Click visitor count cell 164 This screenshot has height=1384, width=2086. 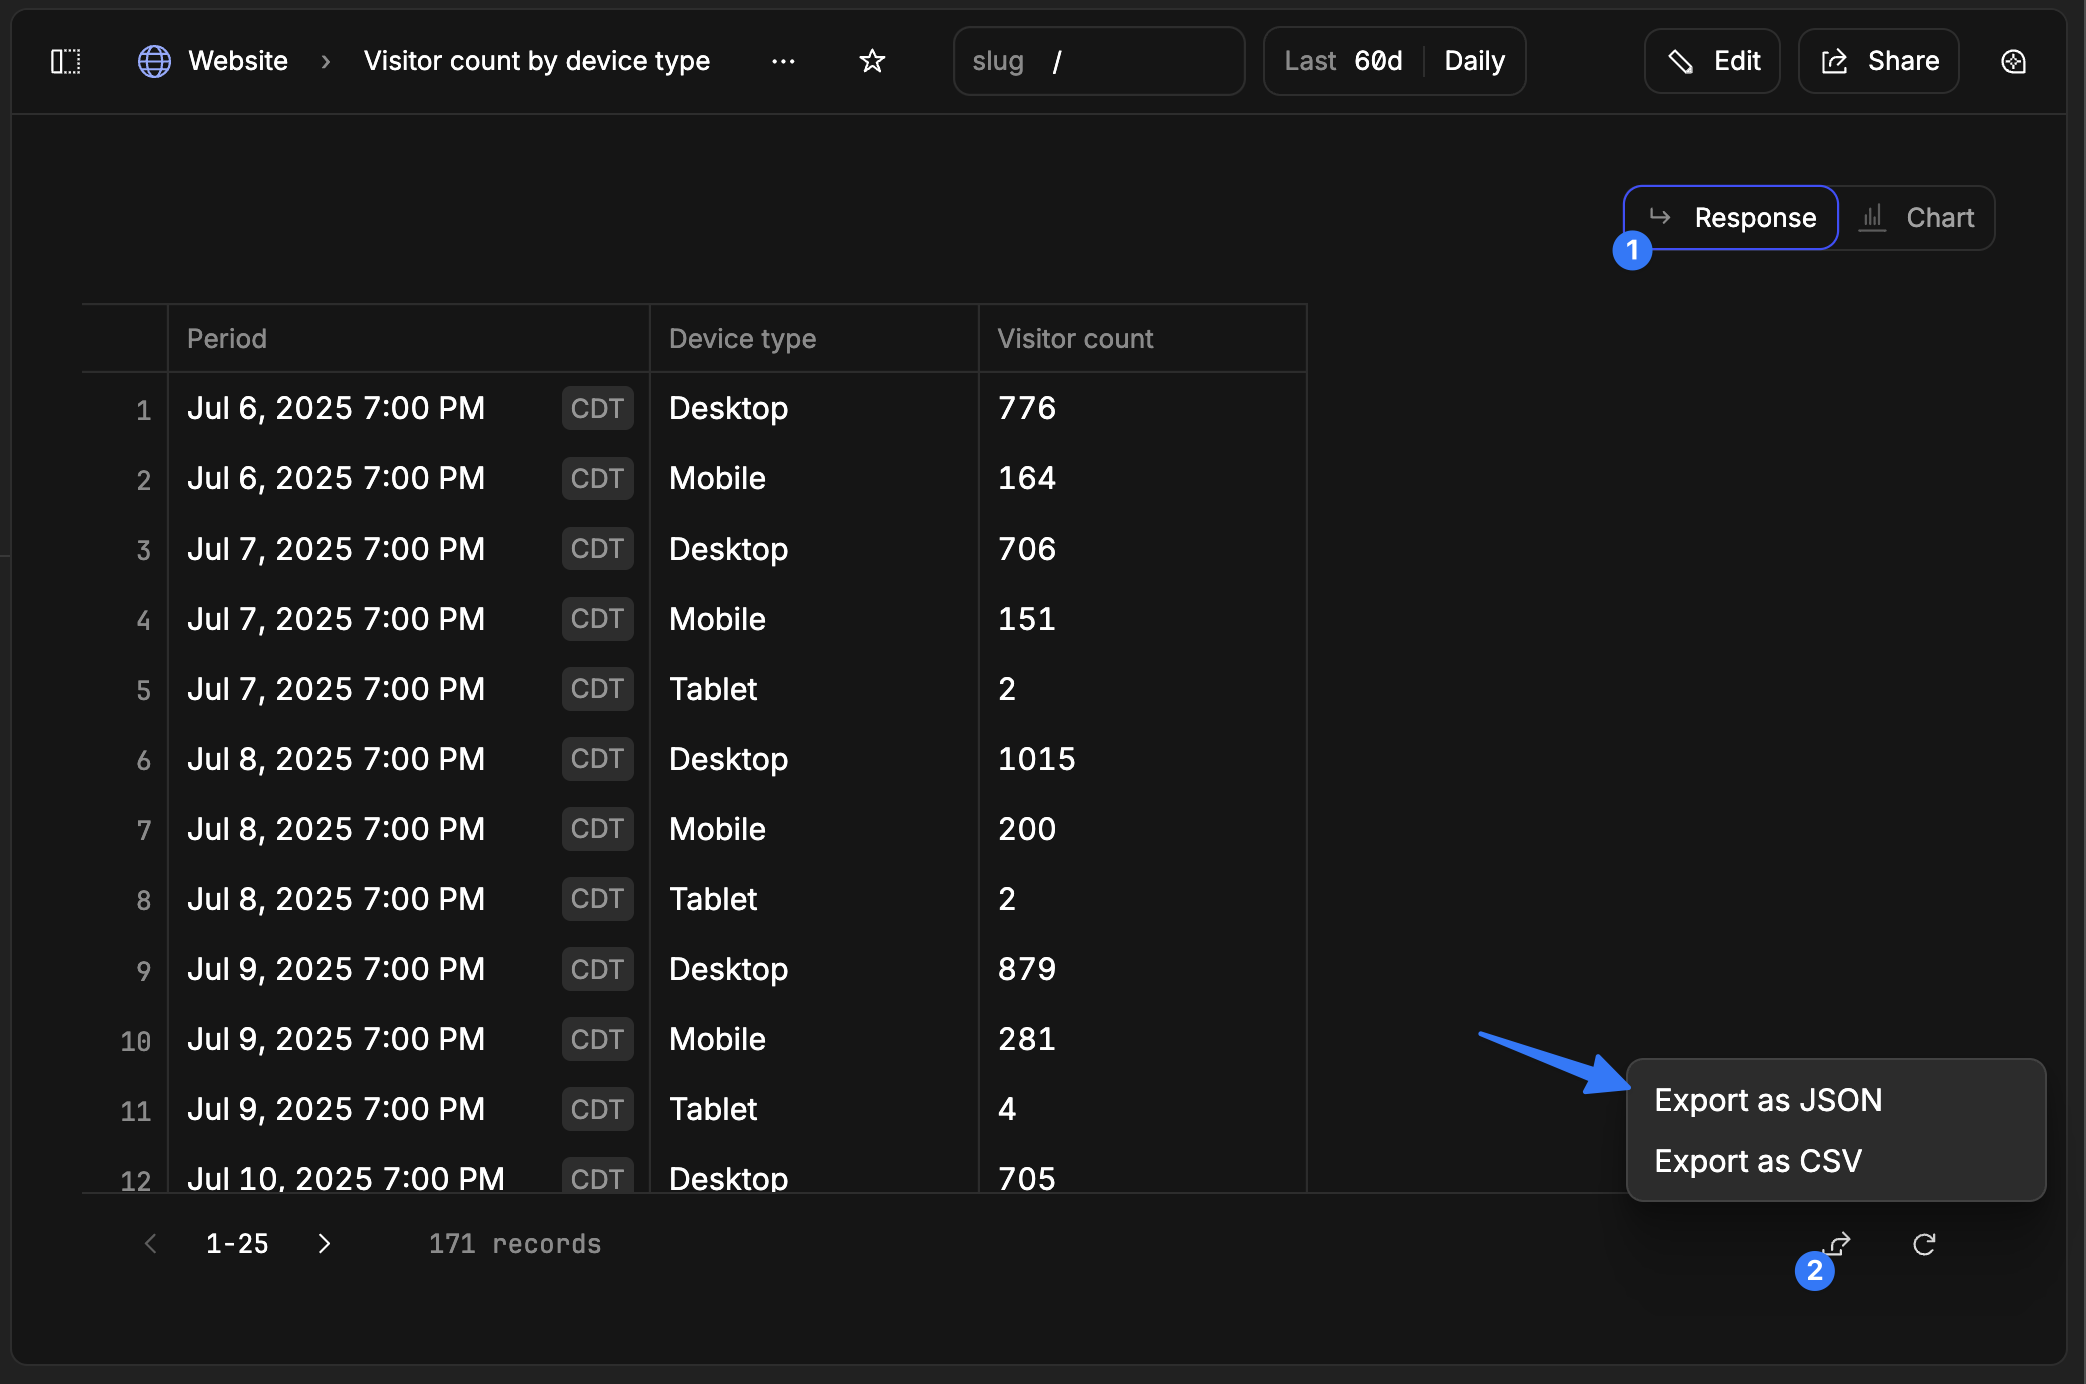tap(1027, 478)
